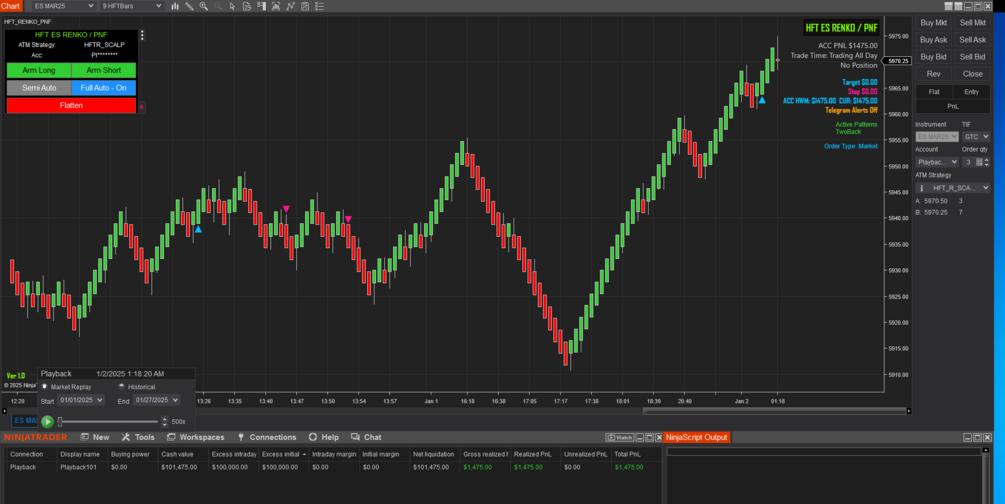
Task: Open the Properties icon in chart toolbar
Action: pyautogui.click(x=305, y=6)
